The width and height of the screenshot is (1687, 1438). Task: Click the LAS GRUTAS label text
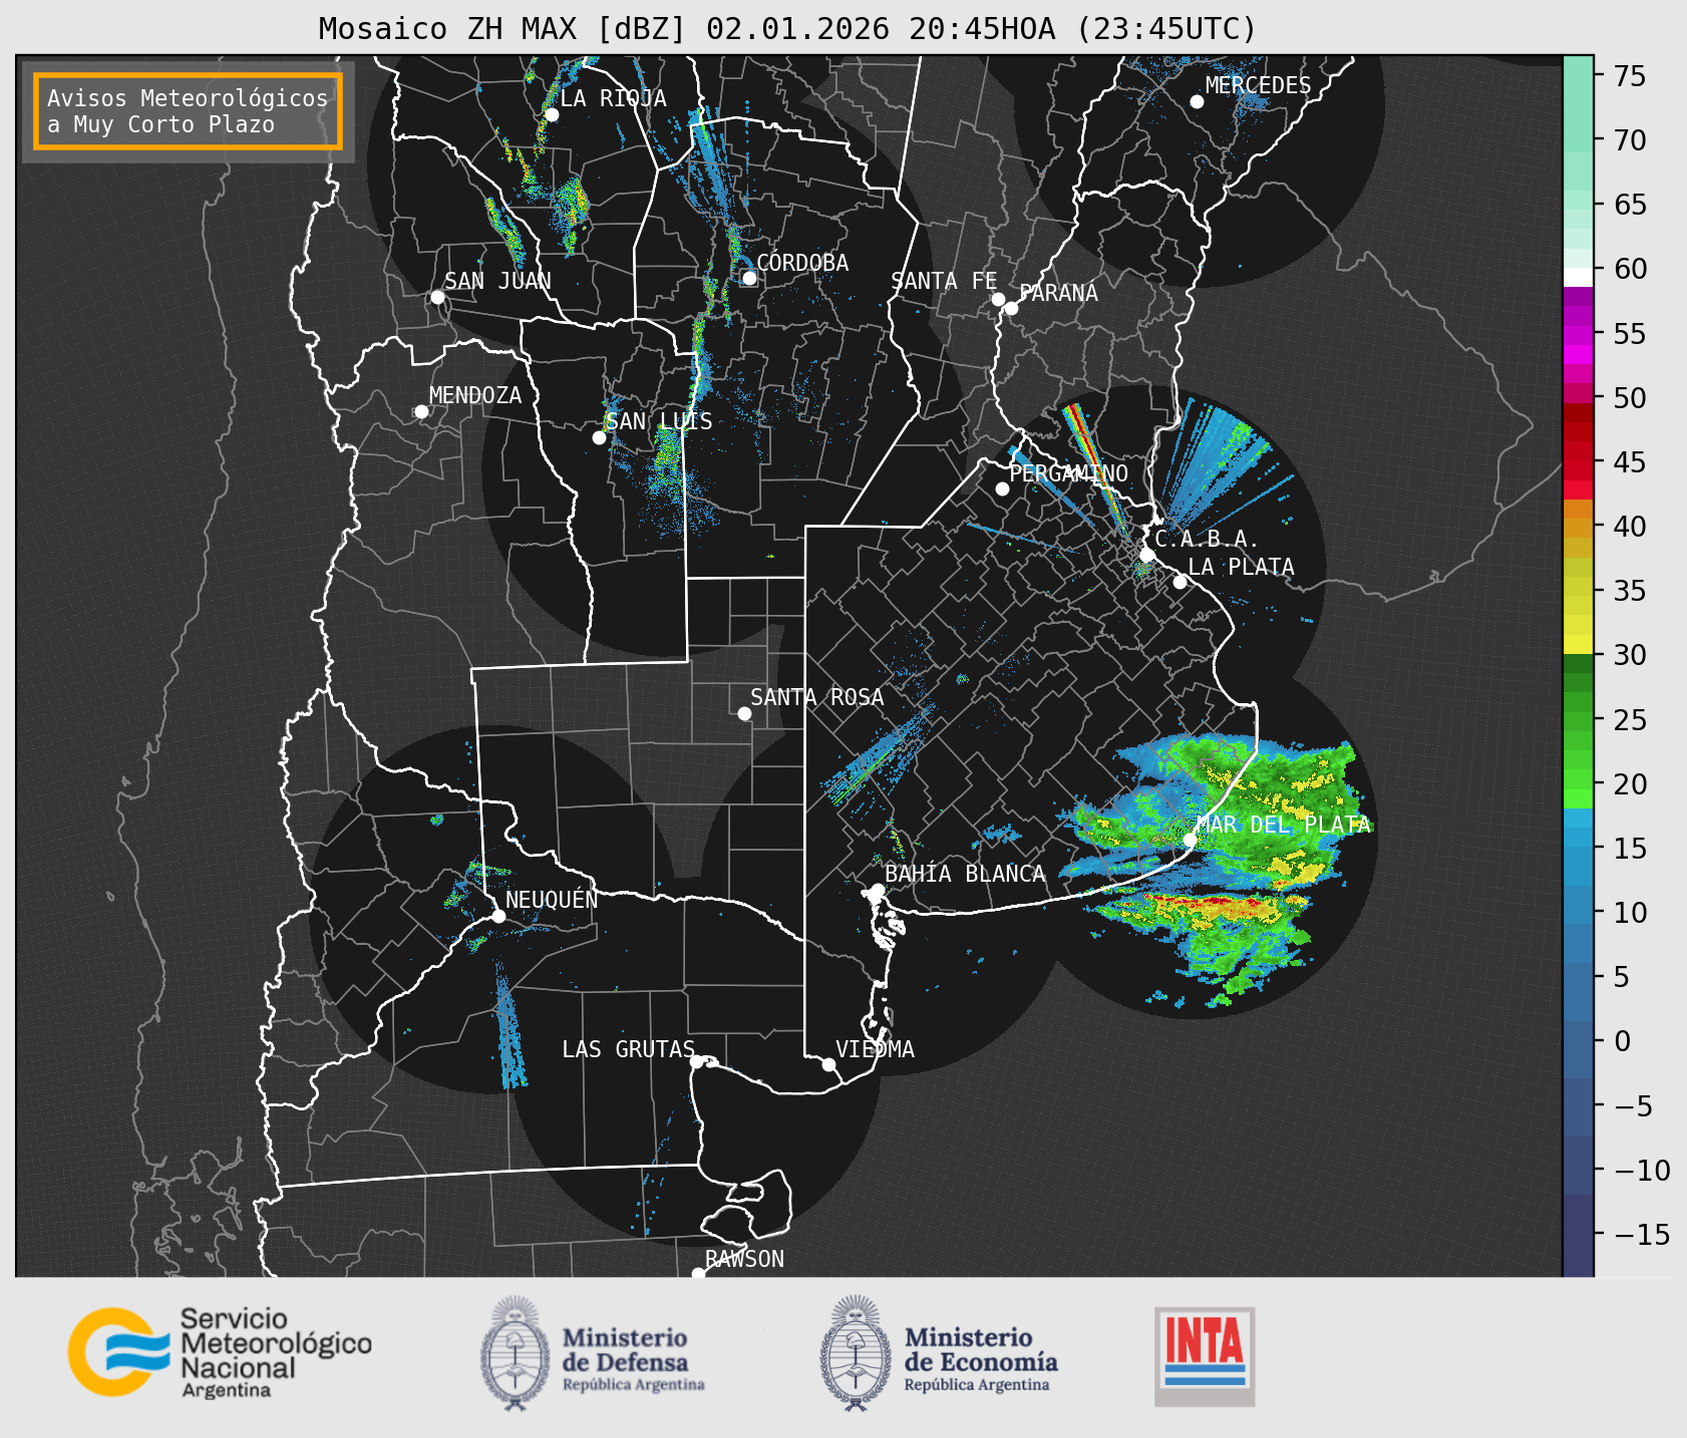628,1049
